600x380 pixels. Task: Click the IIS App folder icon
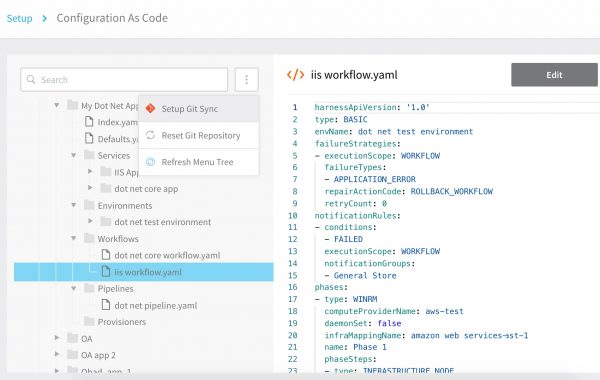point(106,171)
